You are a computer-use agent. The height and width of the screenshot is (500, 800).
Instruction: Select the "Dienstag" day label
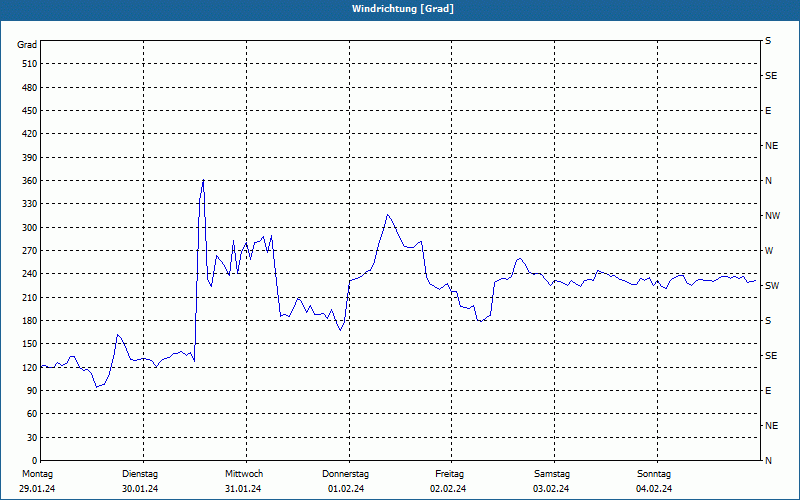(x=140, y=474)
